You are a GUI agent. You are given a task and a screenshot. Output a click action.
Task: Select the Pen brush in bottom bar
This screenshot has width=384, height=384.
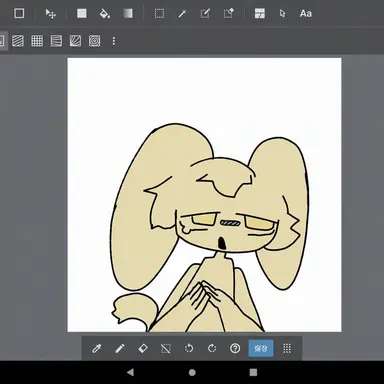coord(120,349)
